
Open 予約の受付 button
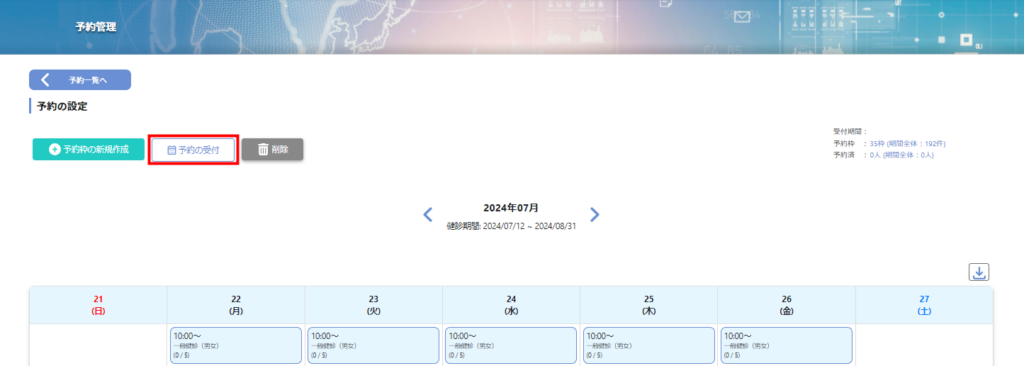coord(193,150)
